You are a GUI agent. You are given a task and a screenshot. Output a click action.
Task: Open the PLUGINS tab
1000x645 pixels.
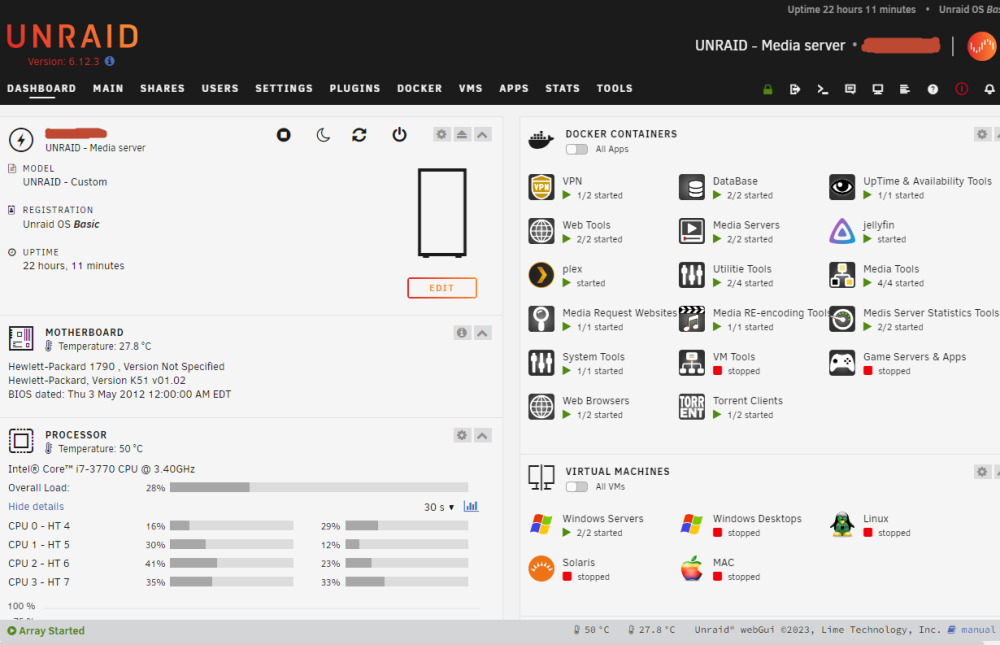pyautogui.click(x=355, y=89)
